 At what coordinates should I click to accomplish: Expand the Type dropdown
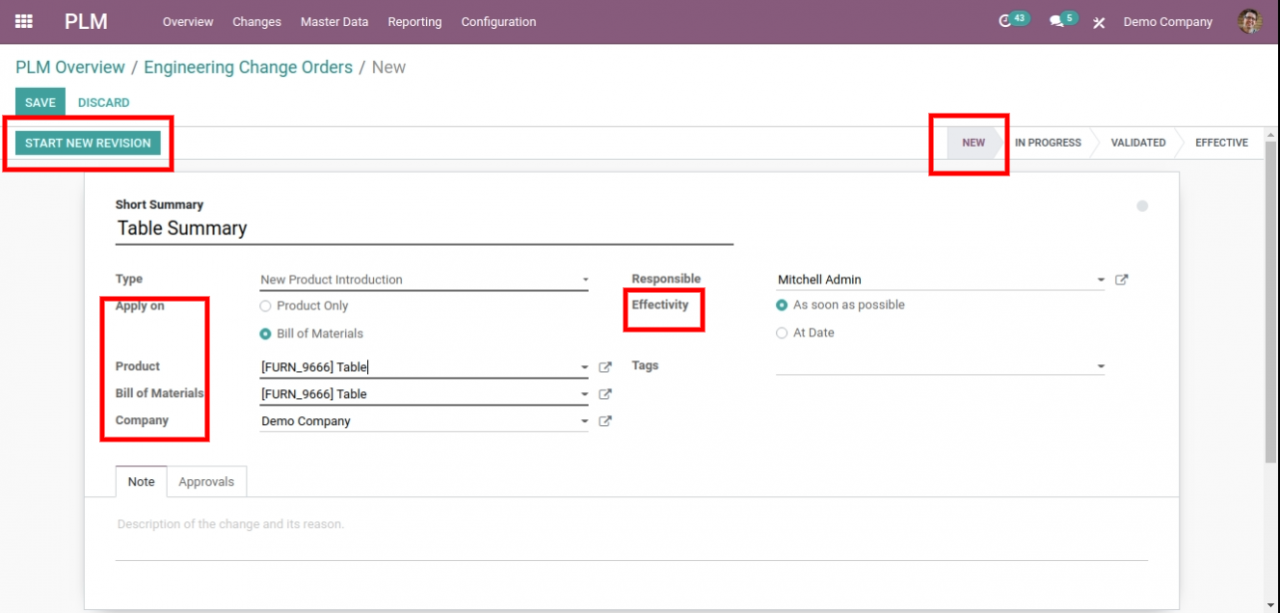coord(585,281)
